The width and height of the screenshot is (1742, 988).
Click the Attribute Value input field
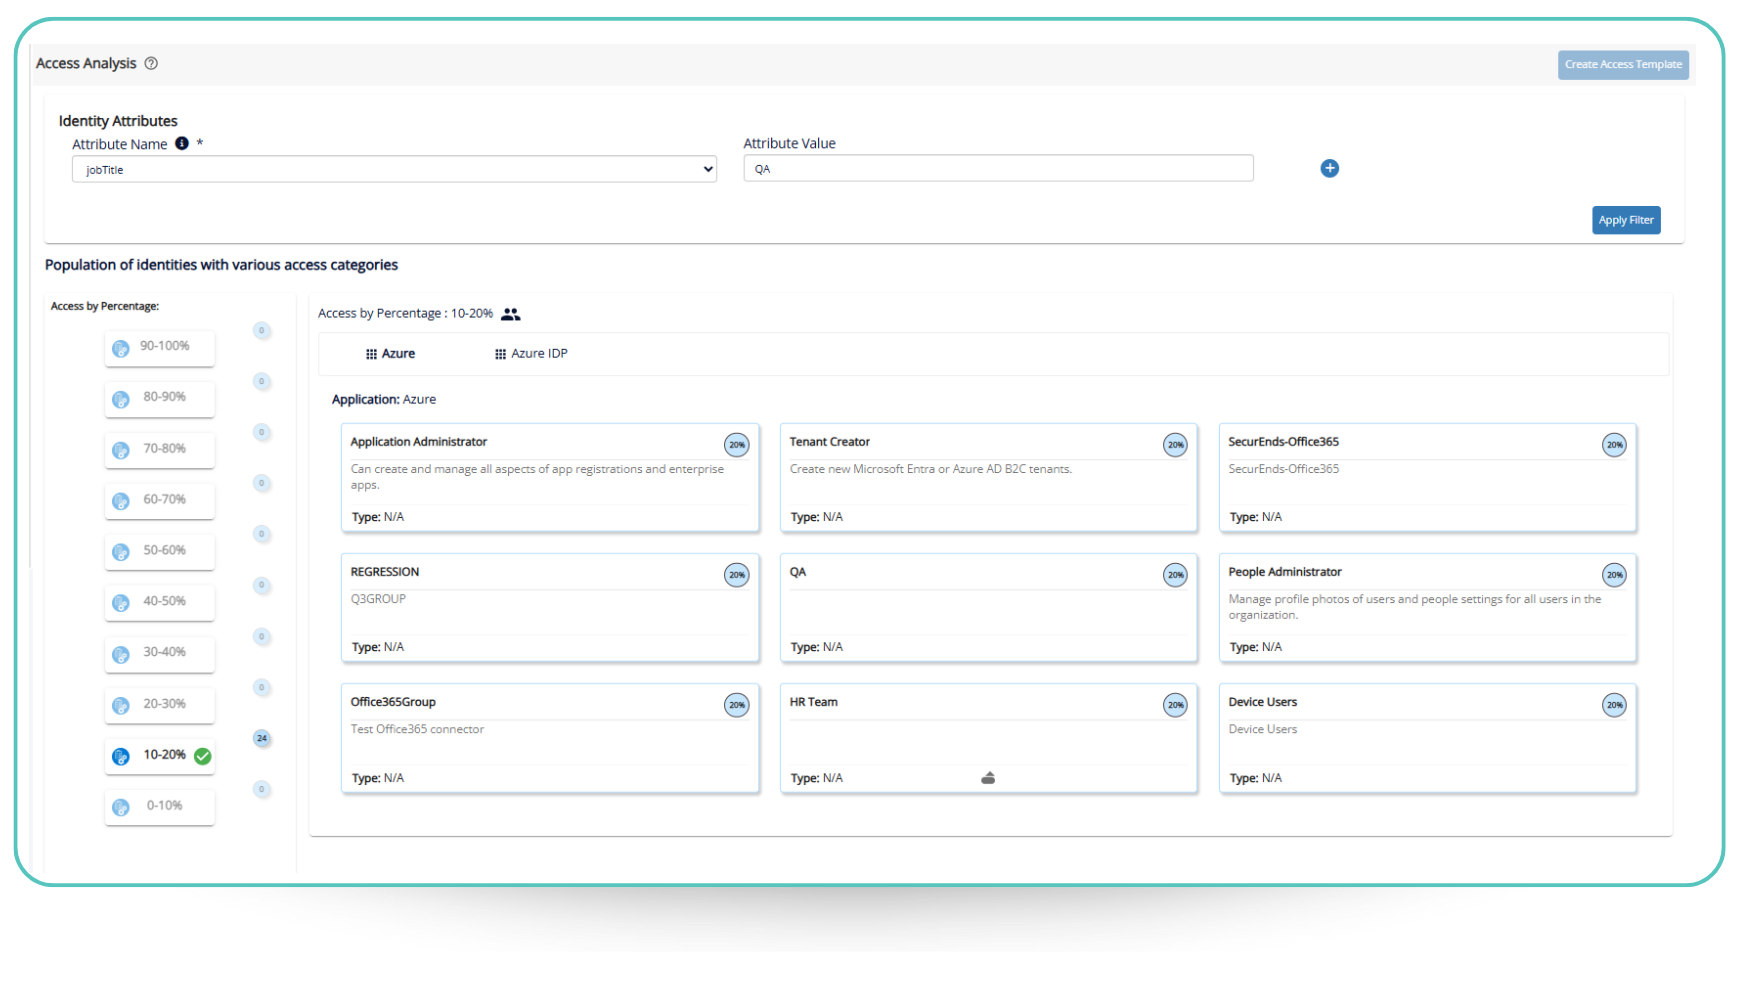[997, 169]
